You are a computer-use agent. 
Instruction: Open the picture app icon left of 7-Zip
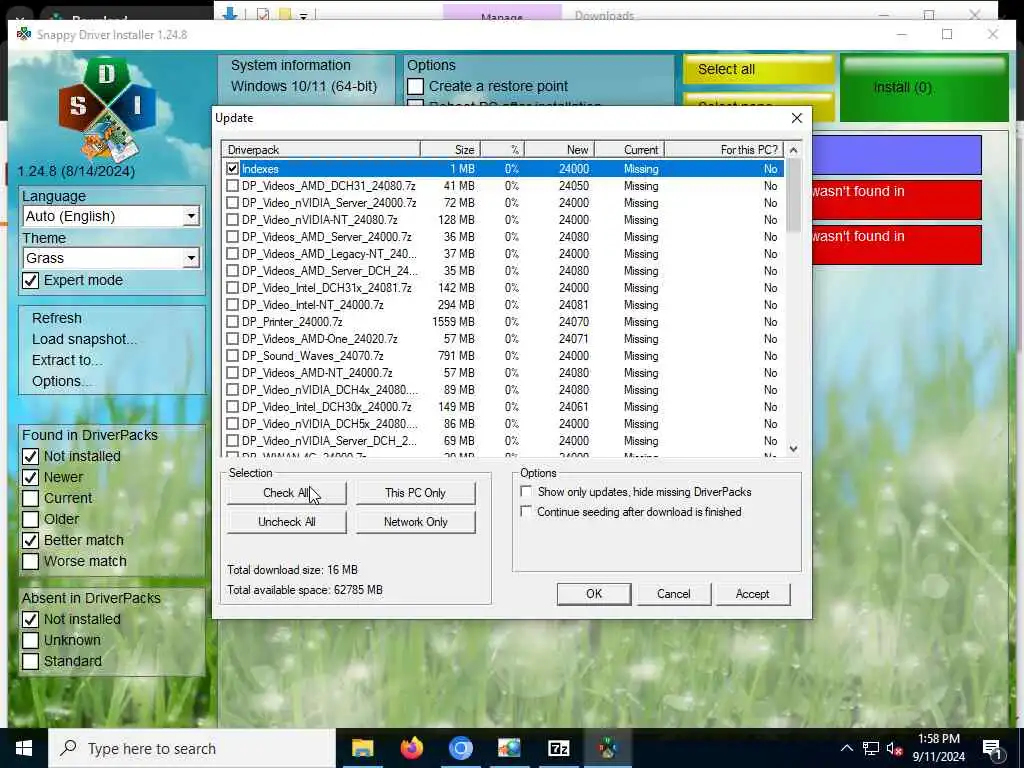(x=509, y=748)
